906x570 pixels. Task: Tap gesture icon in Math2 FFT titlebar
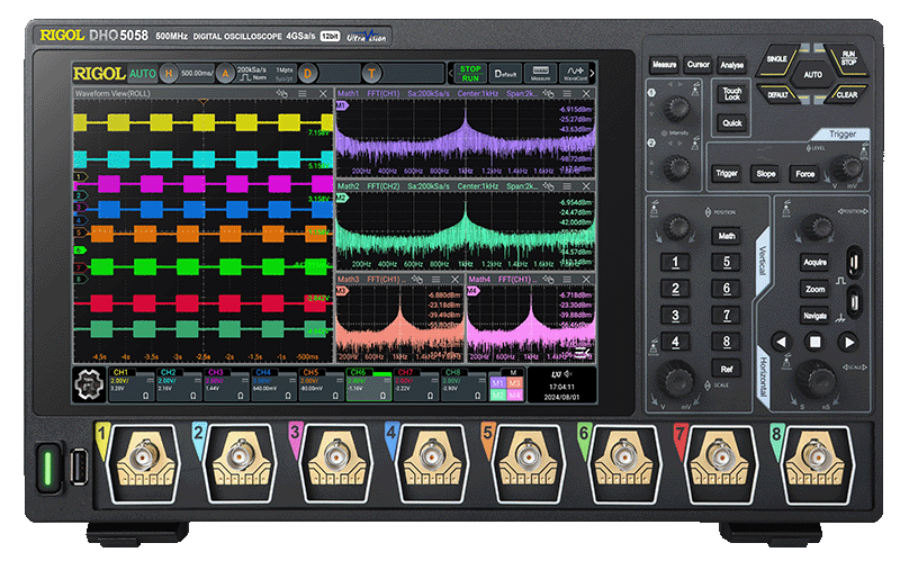(x=548, y=186)
